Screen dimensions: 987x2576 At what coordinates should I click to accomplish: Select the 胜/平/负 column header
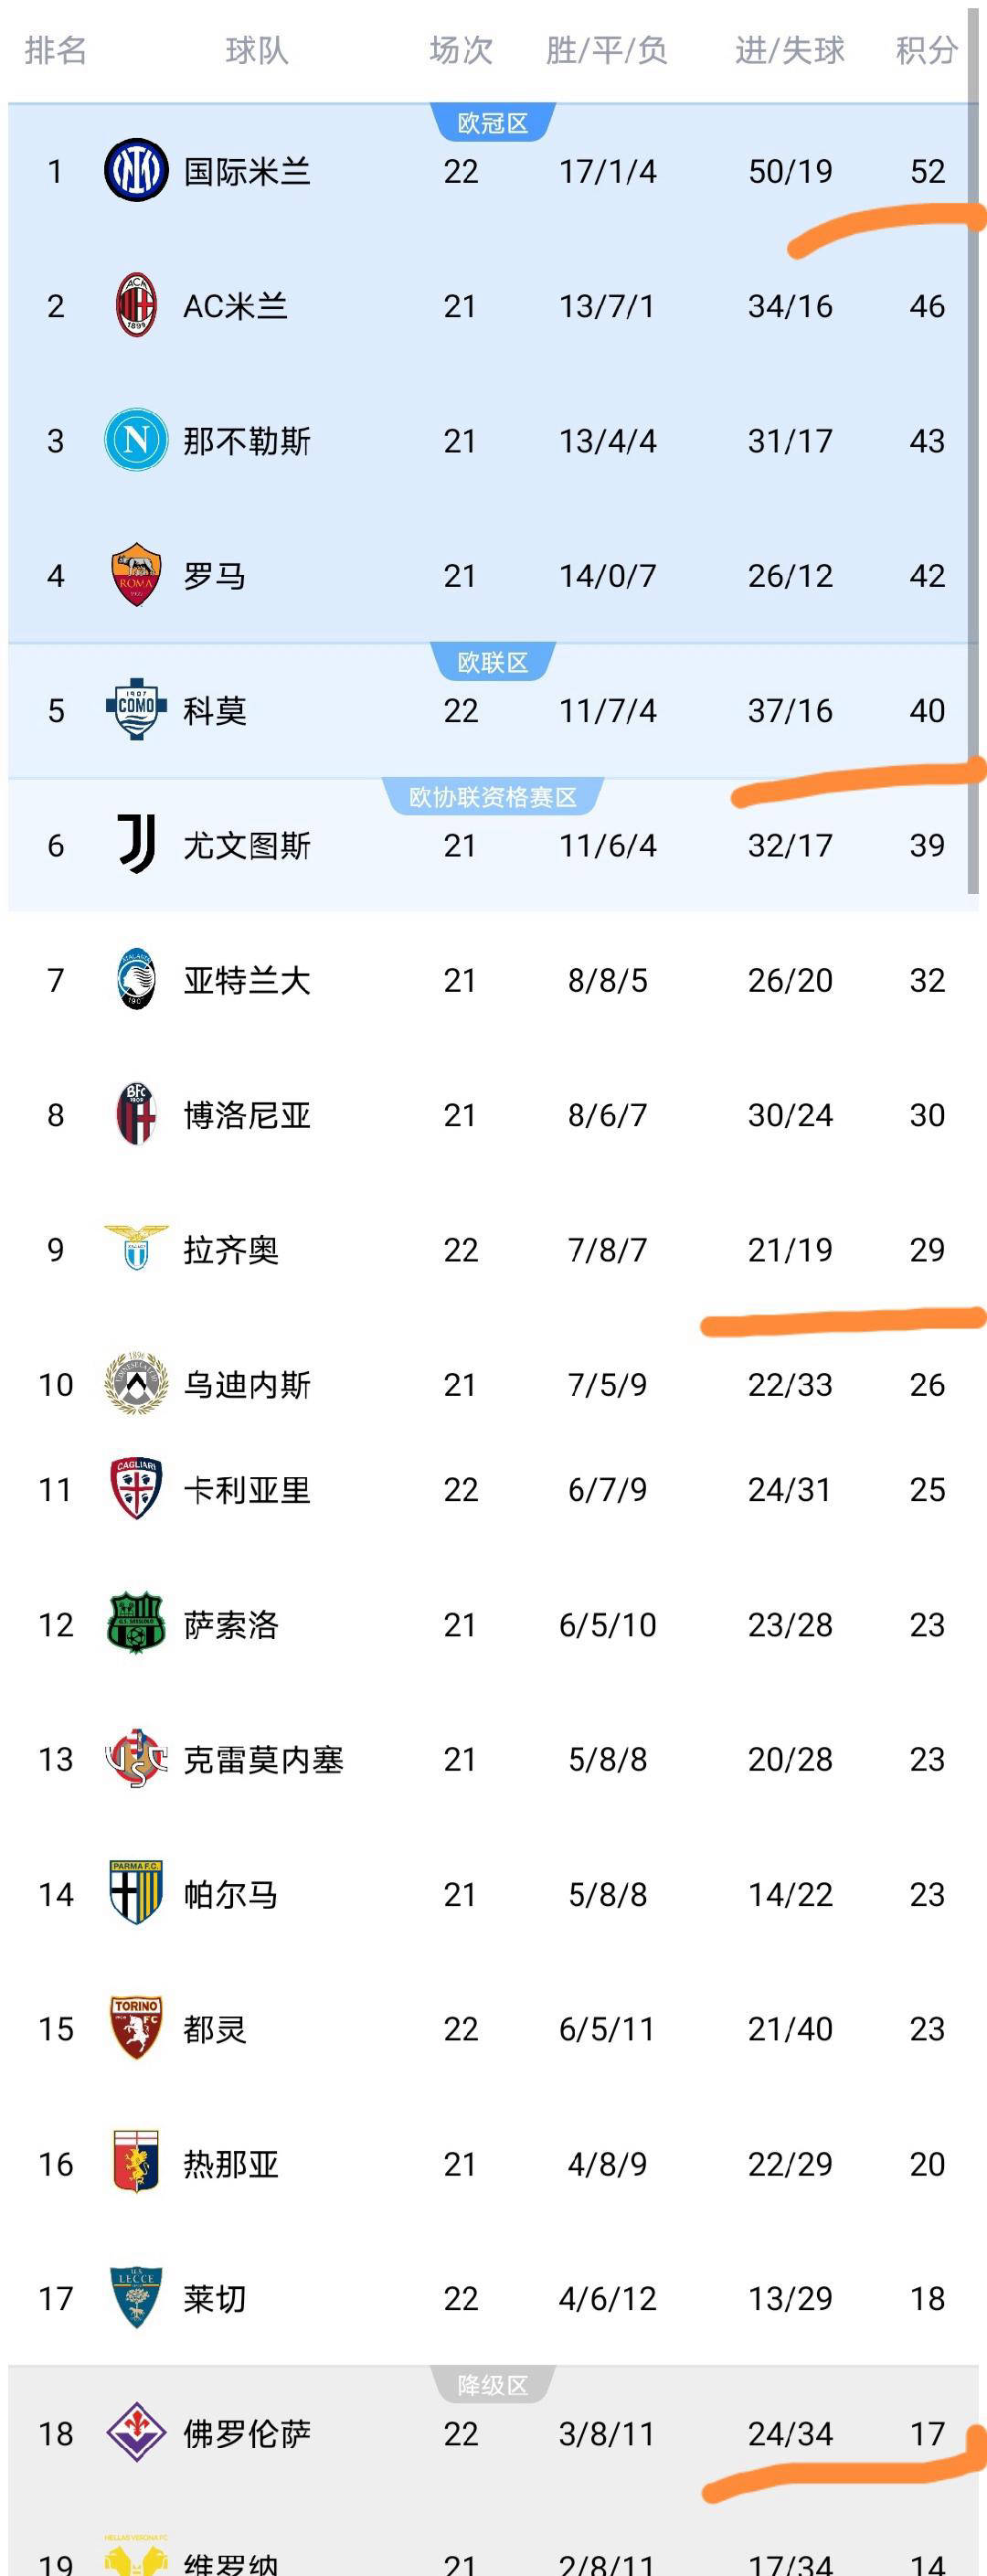pos(607,50)
